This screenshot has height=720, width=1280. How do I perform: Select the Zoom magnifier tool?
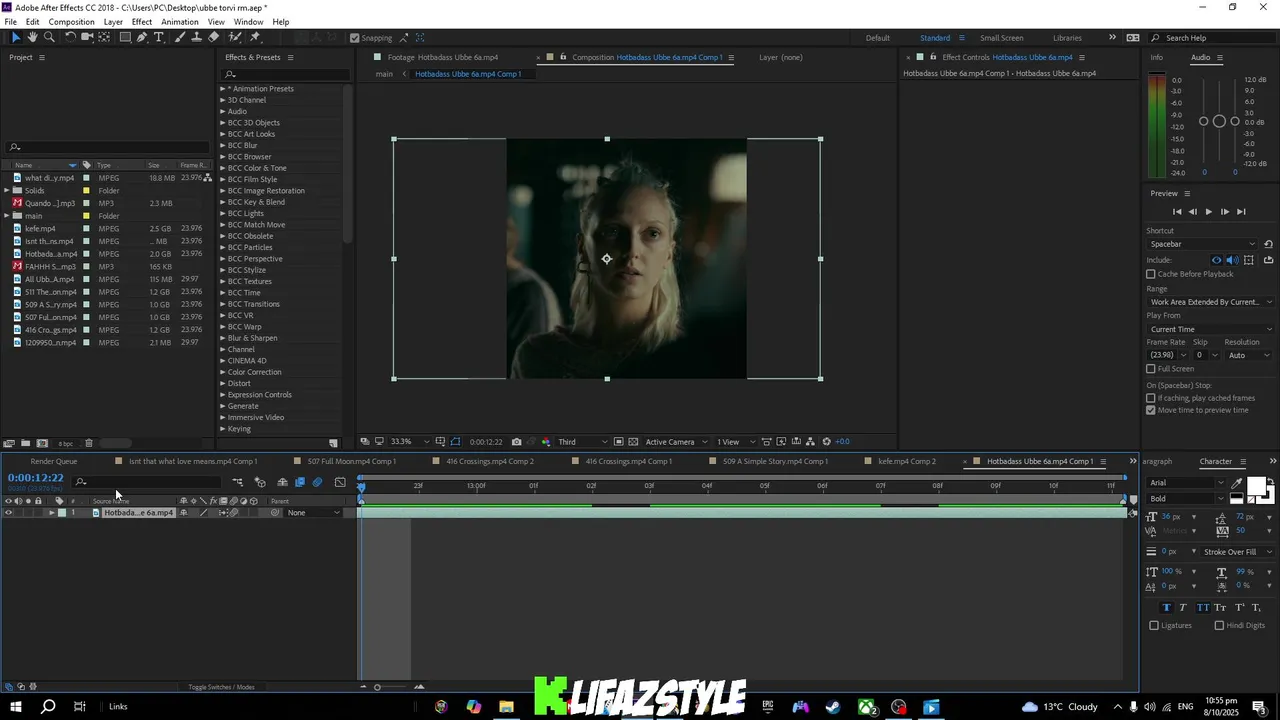click(x=49, y=37)
